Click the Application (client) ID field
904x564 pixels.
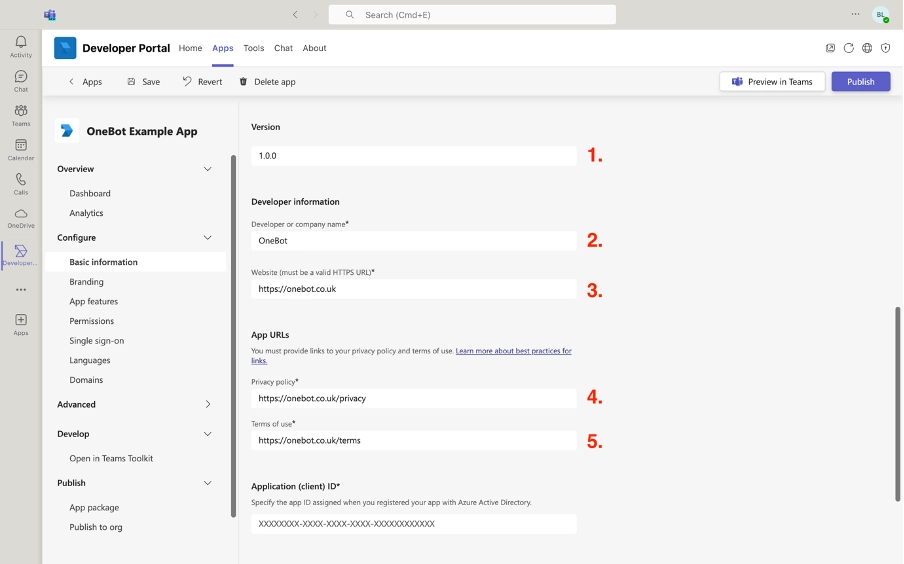pos(414,524)
